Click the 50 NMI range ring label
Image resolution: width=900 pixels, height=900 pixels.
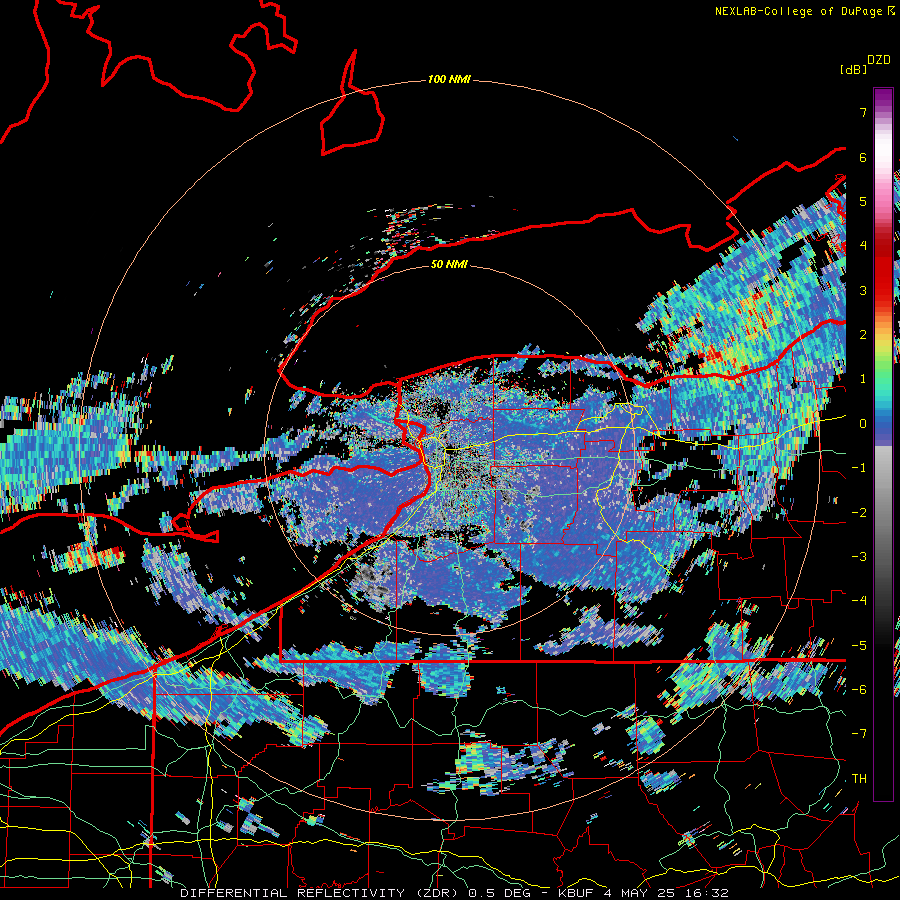tap(449, 264)
